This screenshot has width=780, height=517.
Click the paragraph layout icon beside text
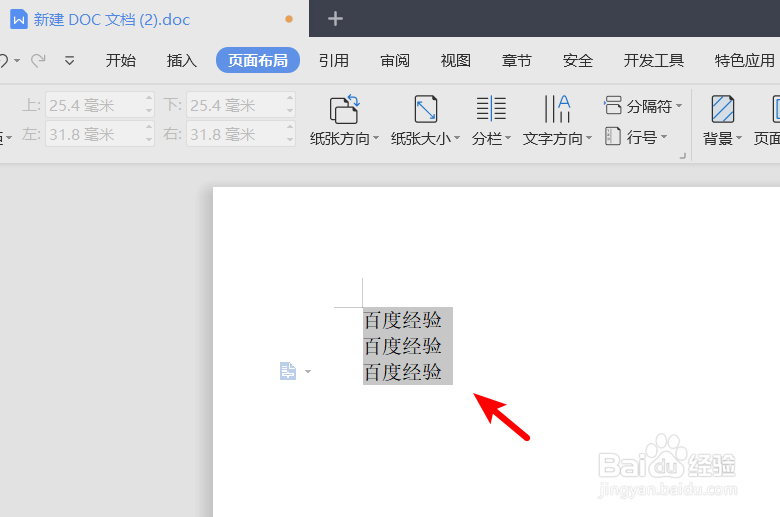pos(288,371)
